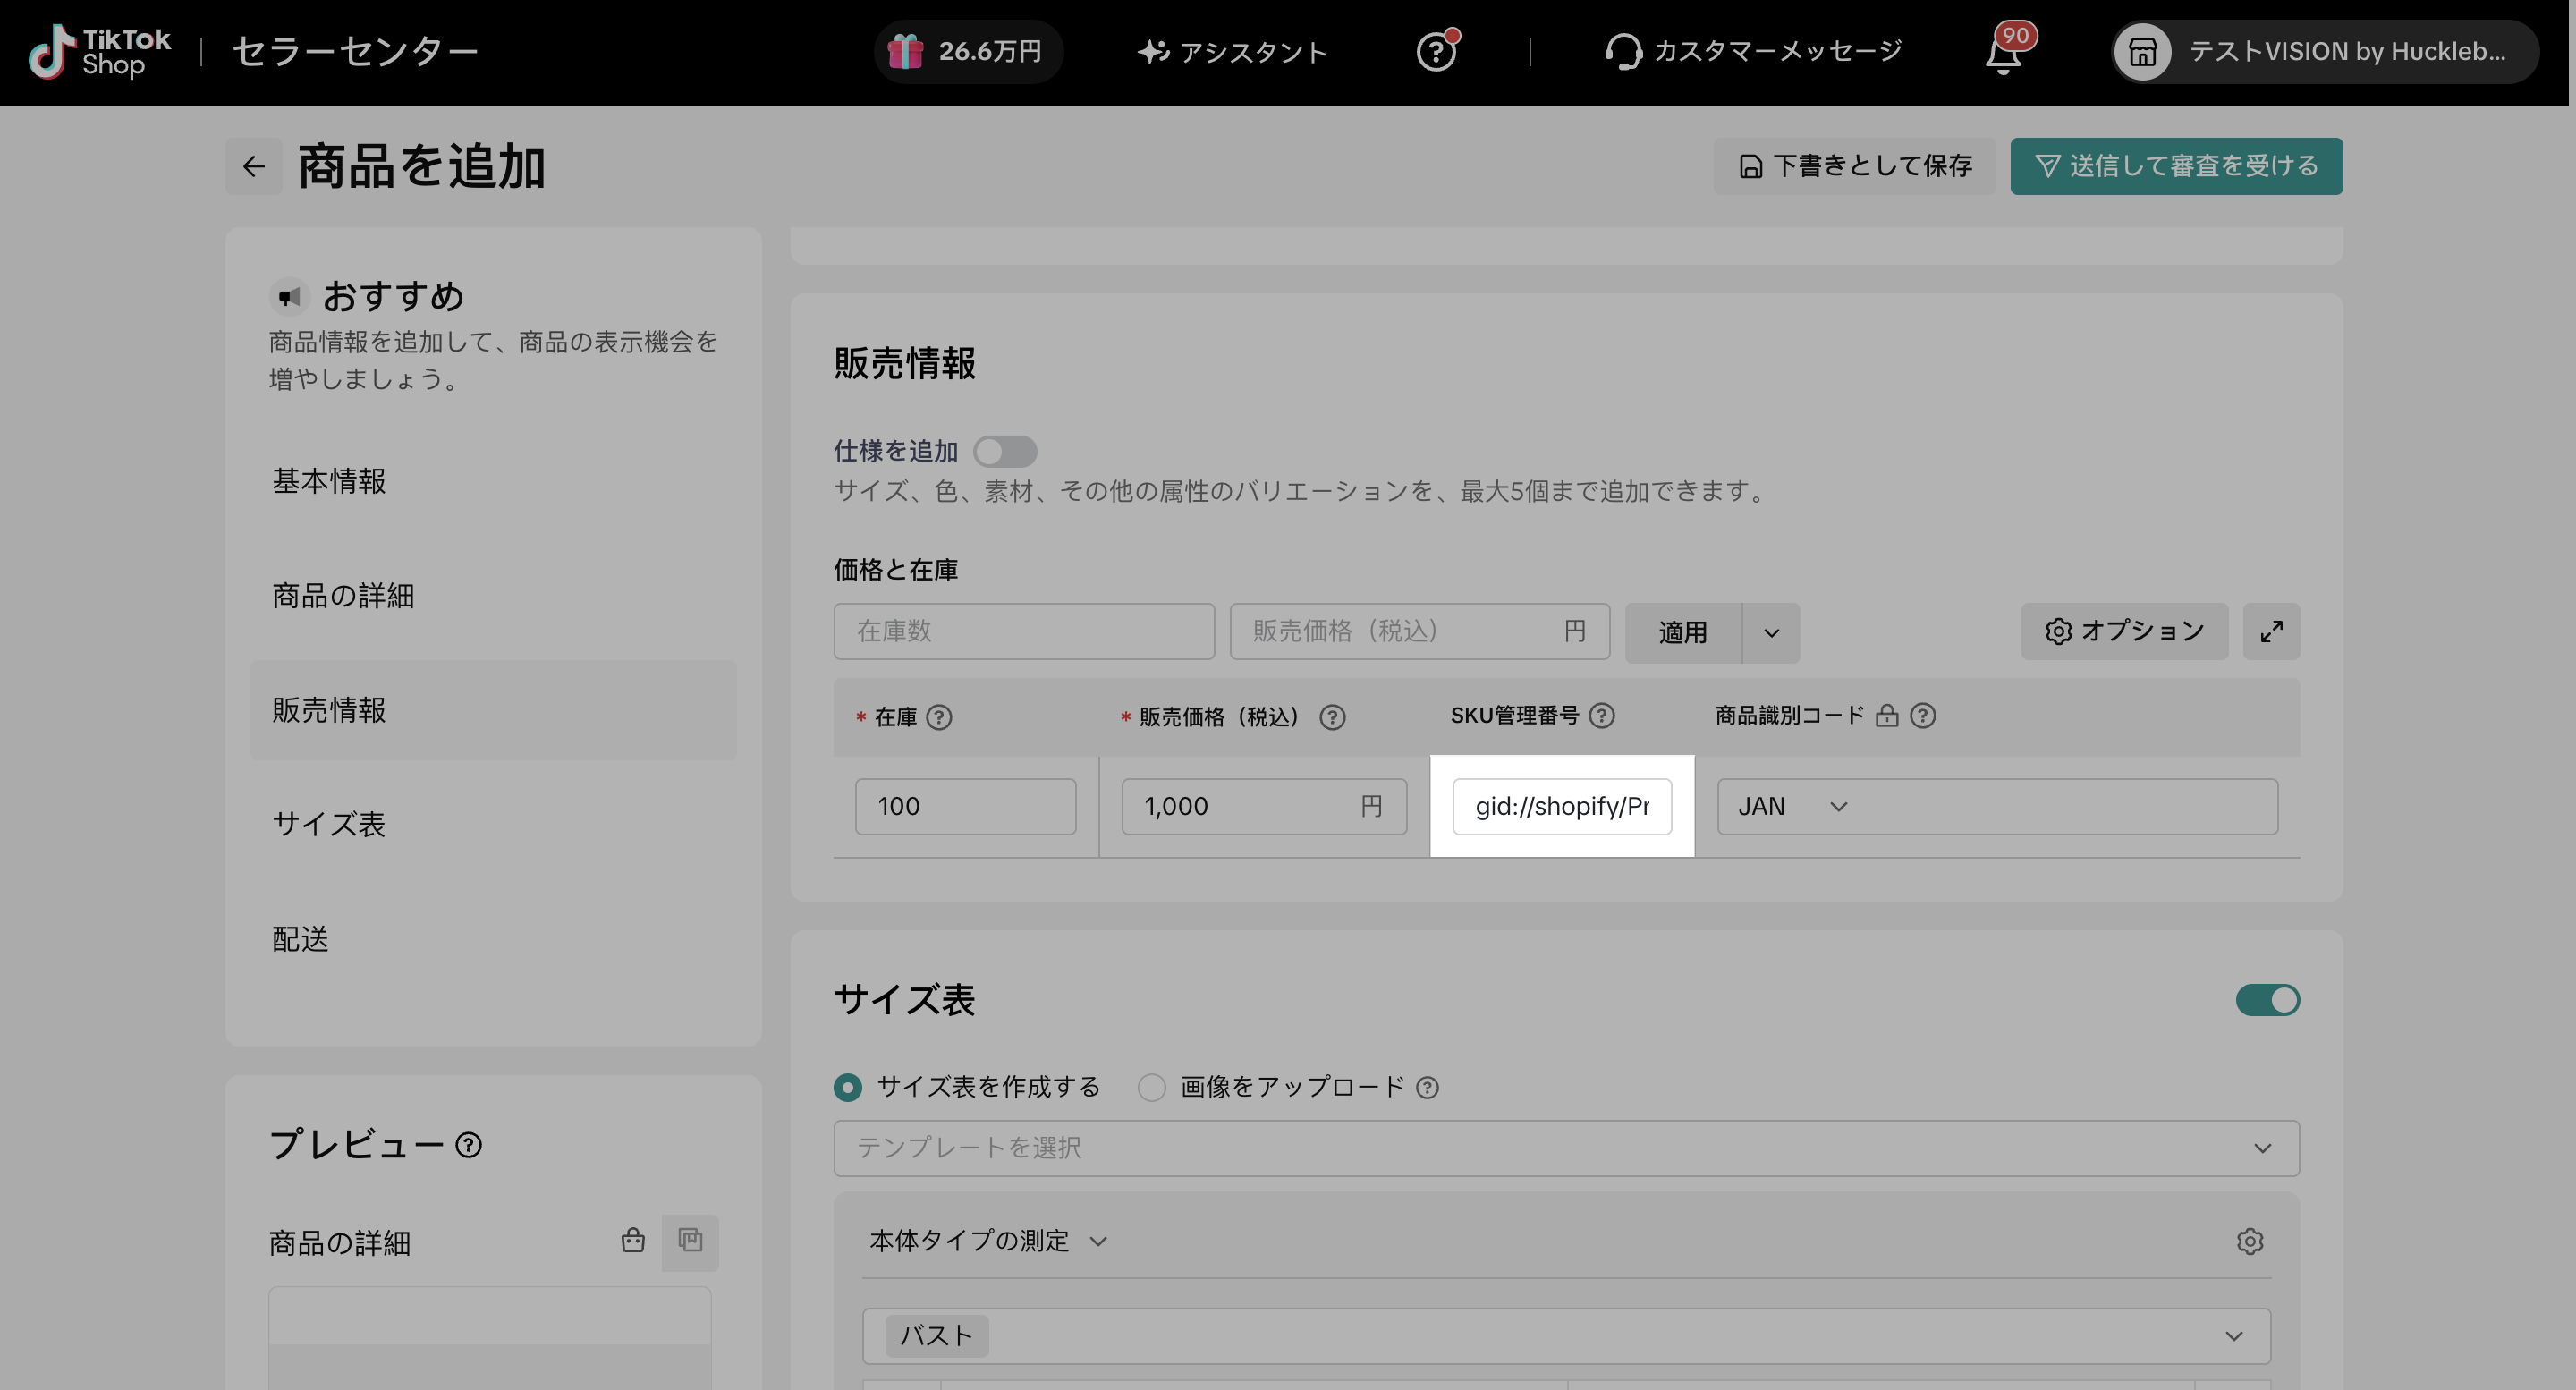The width and height of the screenshot is (2576, 1390).
Task: Open notifications bell with 90 badge
Action: (x=2004, y=52)
